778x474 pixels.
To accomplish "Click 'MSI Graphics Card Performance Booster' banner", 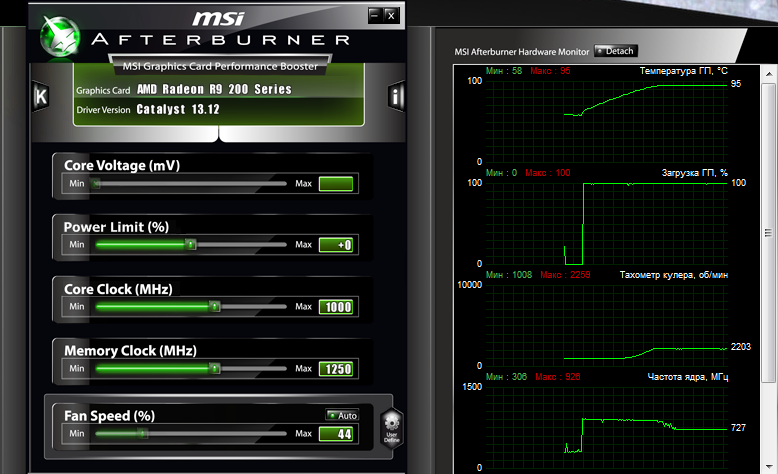I will [x=220, y=67].
